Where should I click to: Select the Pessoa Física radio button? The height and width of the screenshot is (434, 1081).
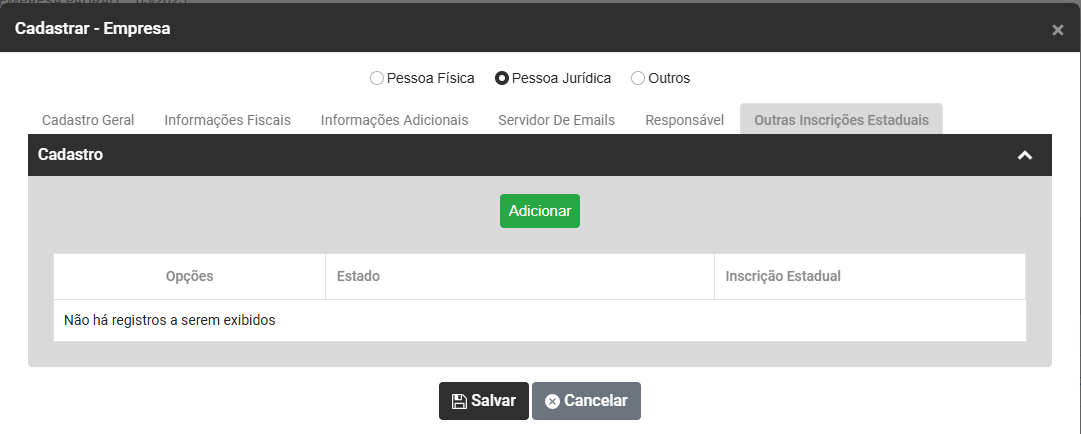[377, 78]
